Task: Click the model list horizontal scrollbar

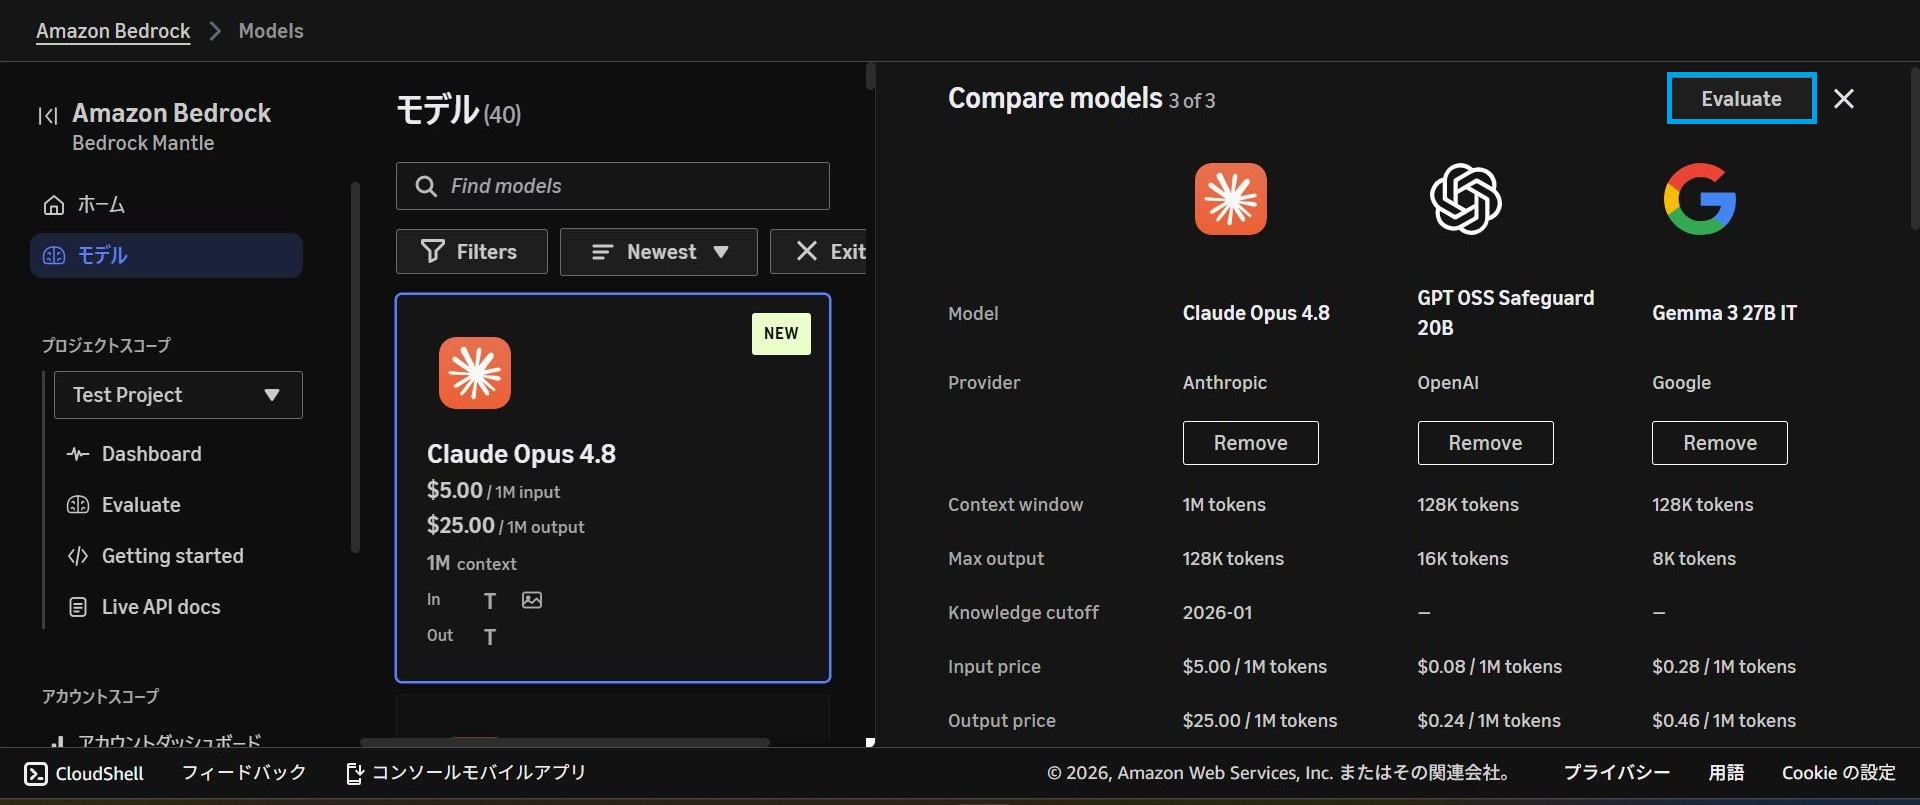Action: click(x=565, y=742)
